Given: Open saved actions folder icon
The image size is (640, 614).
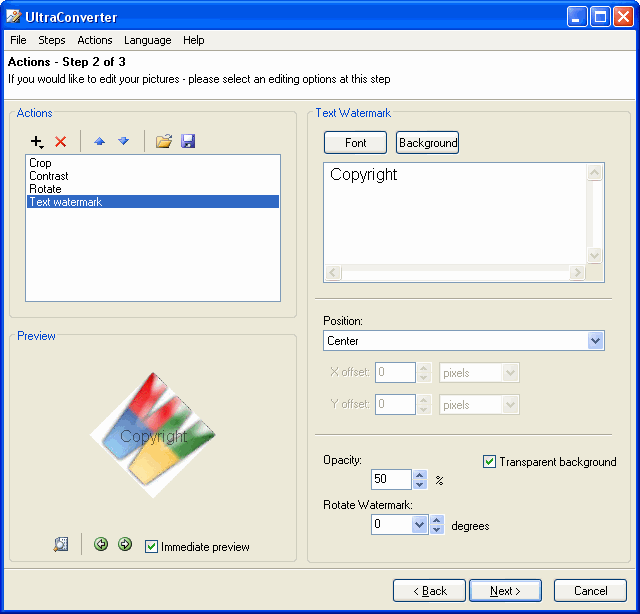Looking at the screenshot, I should [x=164, y=141].
